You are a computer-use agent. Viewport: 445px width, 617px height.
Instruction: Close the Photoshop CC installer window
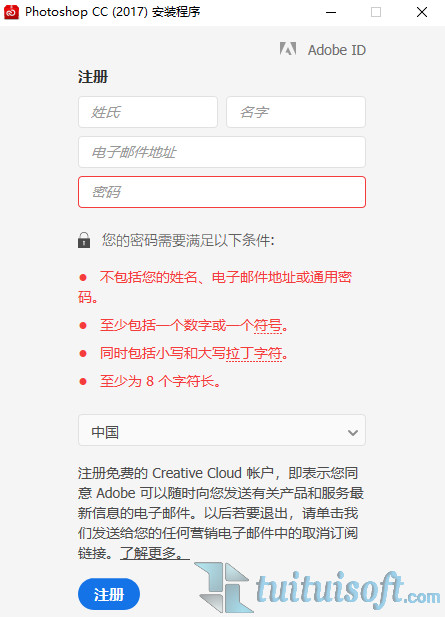click(422, 12)
